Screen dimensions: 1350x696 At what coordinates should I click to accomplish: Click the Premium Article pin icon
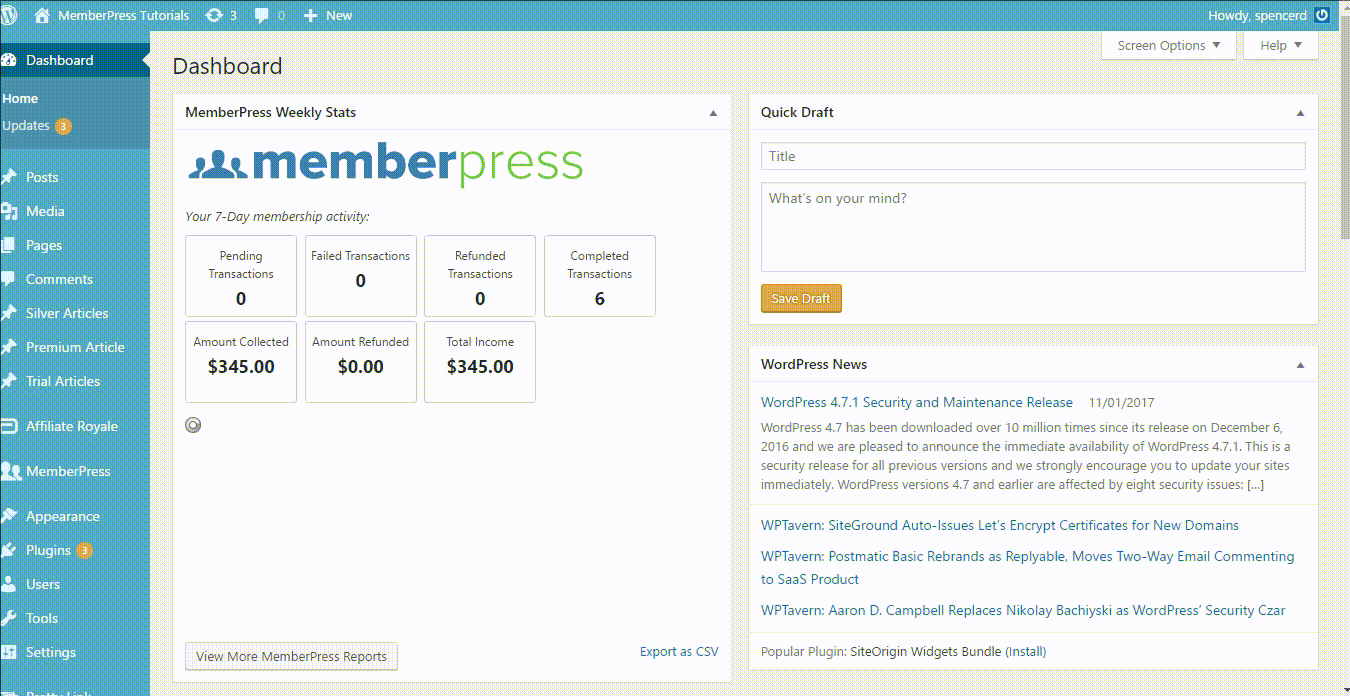point(9,347)
